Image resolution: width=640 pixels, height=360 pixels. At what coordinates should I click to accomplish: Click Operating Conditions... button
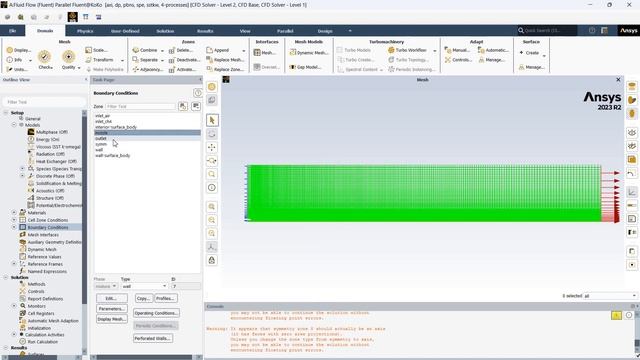[156, 313]
